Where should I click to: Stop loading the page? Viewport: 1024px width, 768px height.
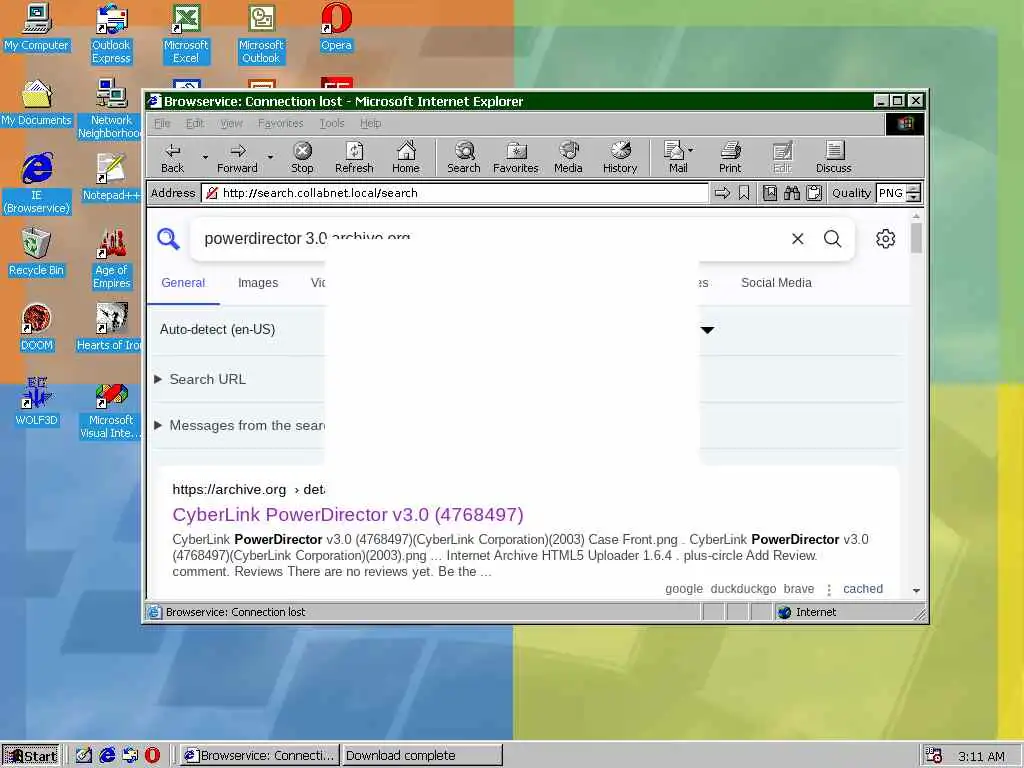[x=302, y=157]
